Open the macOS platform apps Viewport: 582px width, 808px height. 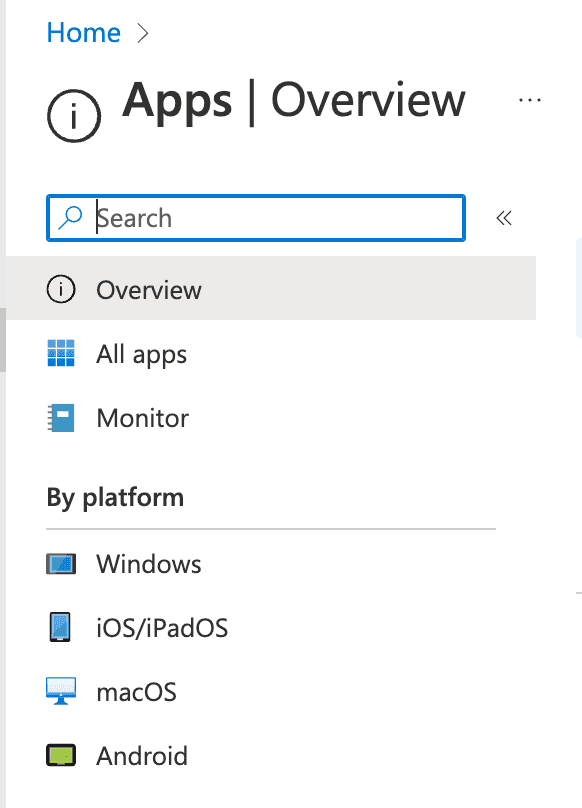pos(271,692)
